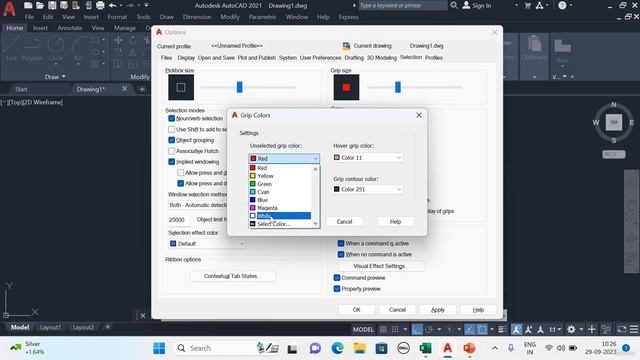Enable Associative Hatch checkbox
The height and width of the screenshot is (360, 640).
171,151
